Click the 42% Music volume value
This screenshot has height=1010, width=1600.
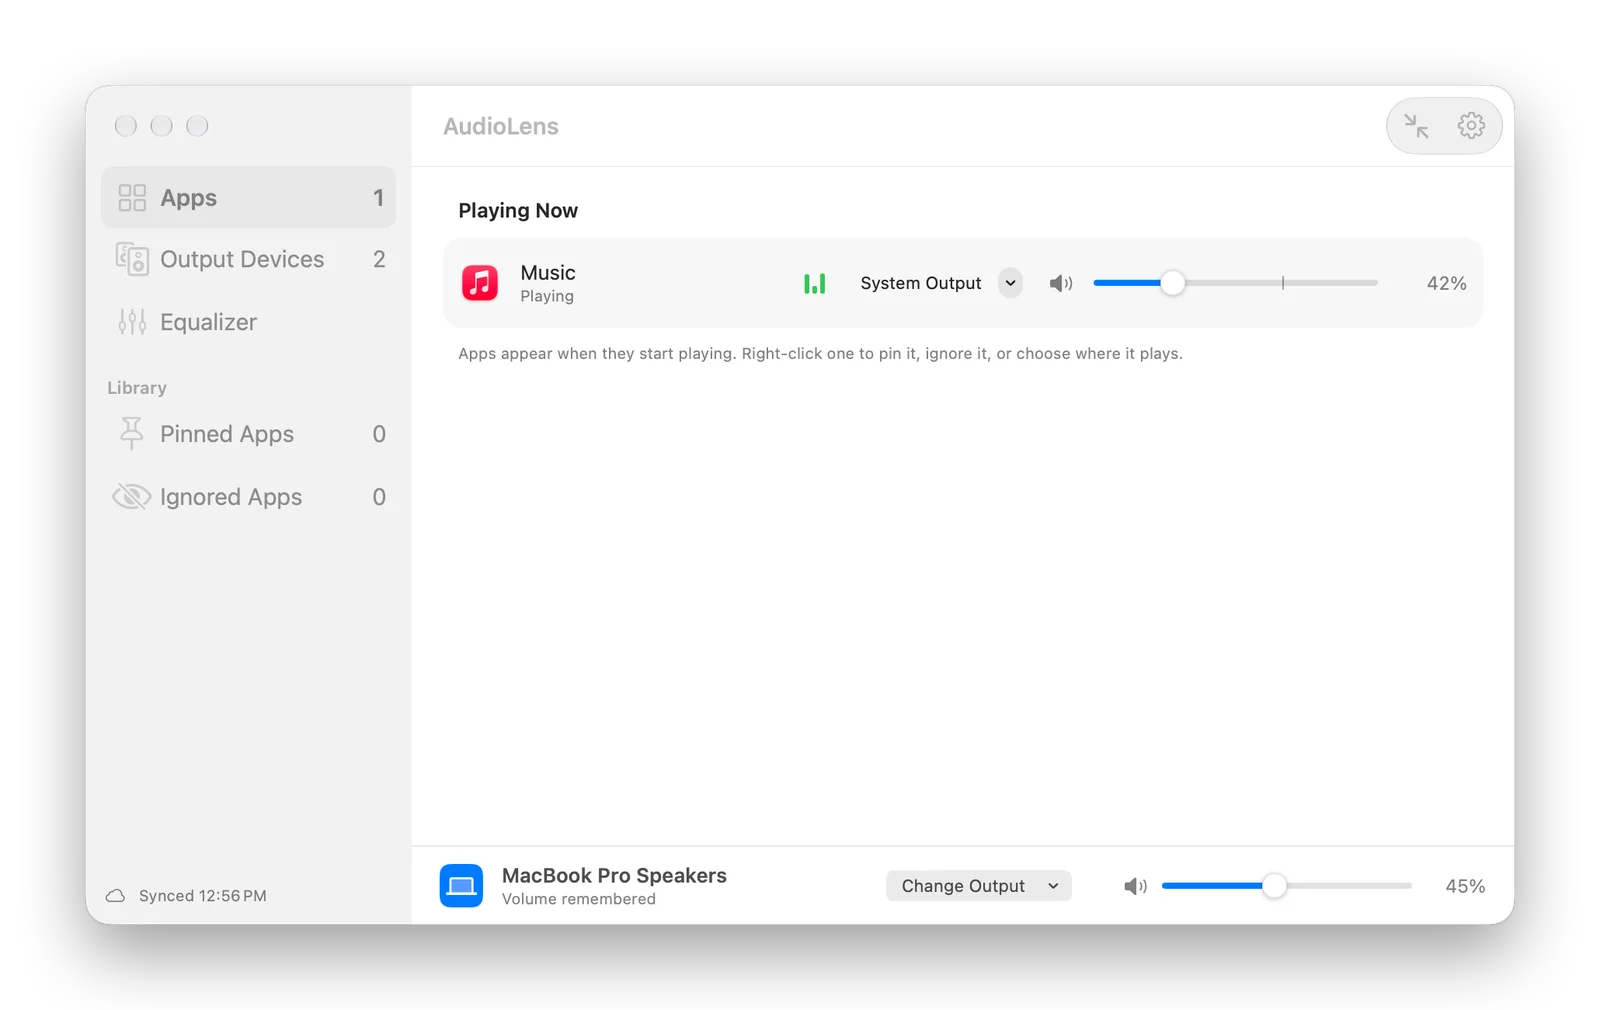click(x=1446, y=284)
